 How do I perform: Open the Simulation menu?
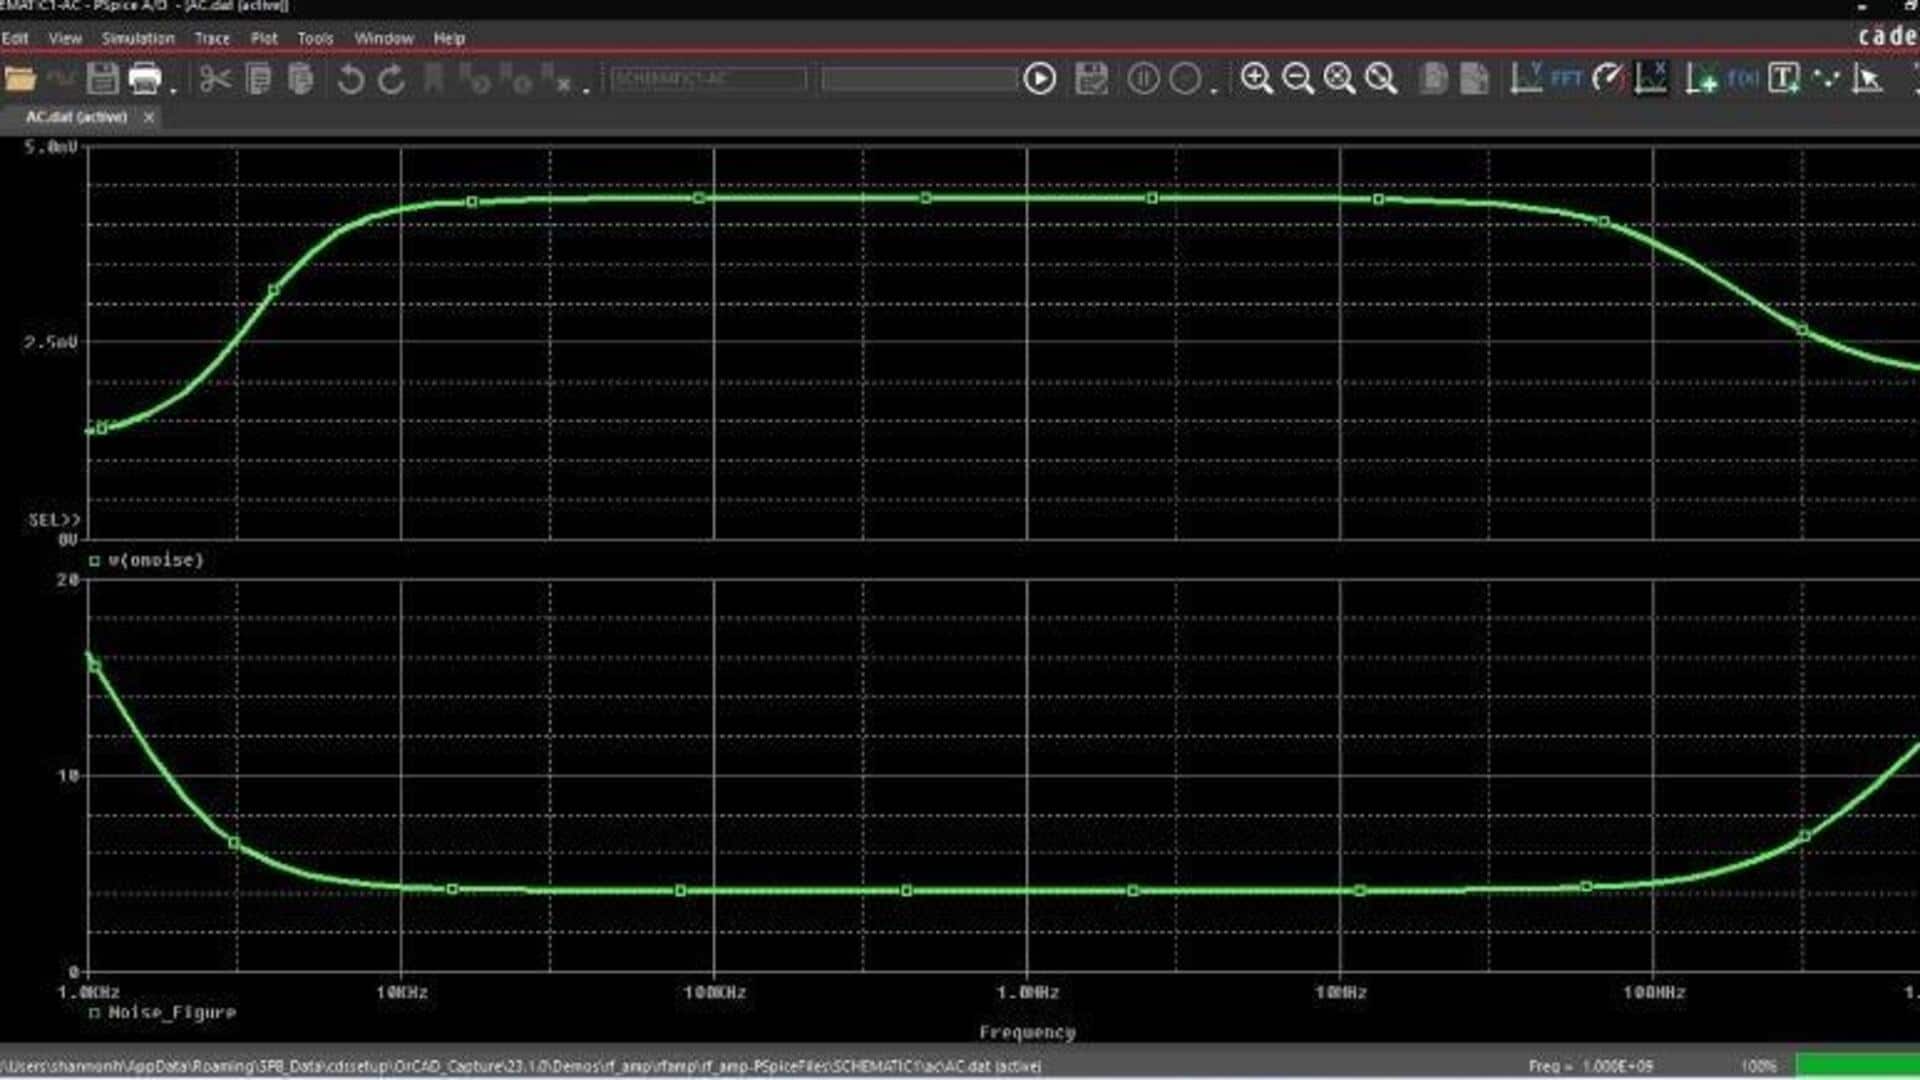tap(138, 38)
